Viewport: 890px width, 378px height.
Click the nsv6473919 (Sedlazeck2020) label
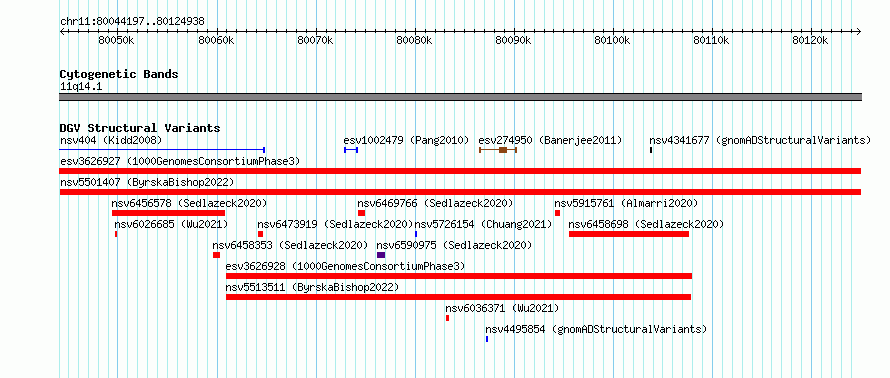335,224
